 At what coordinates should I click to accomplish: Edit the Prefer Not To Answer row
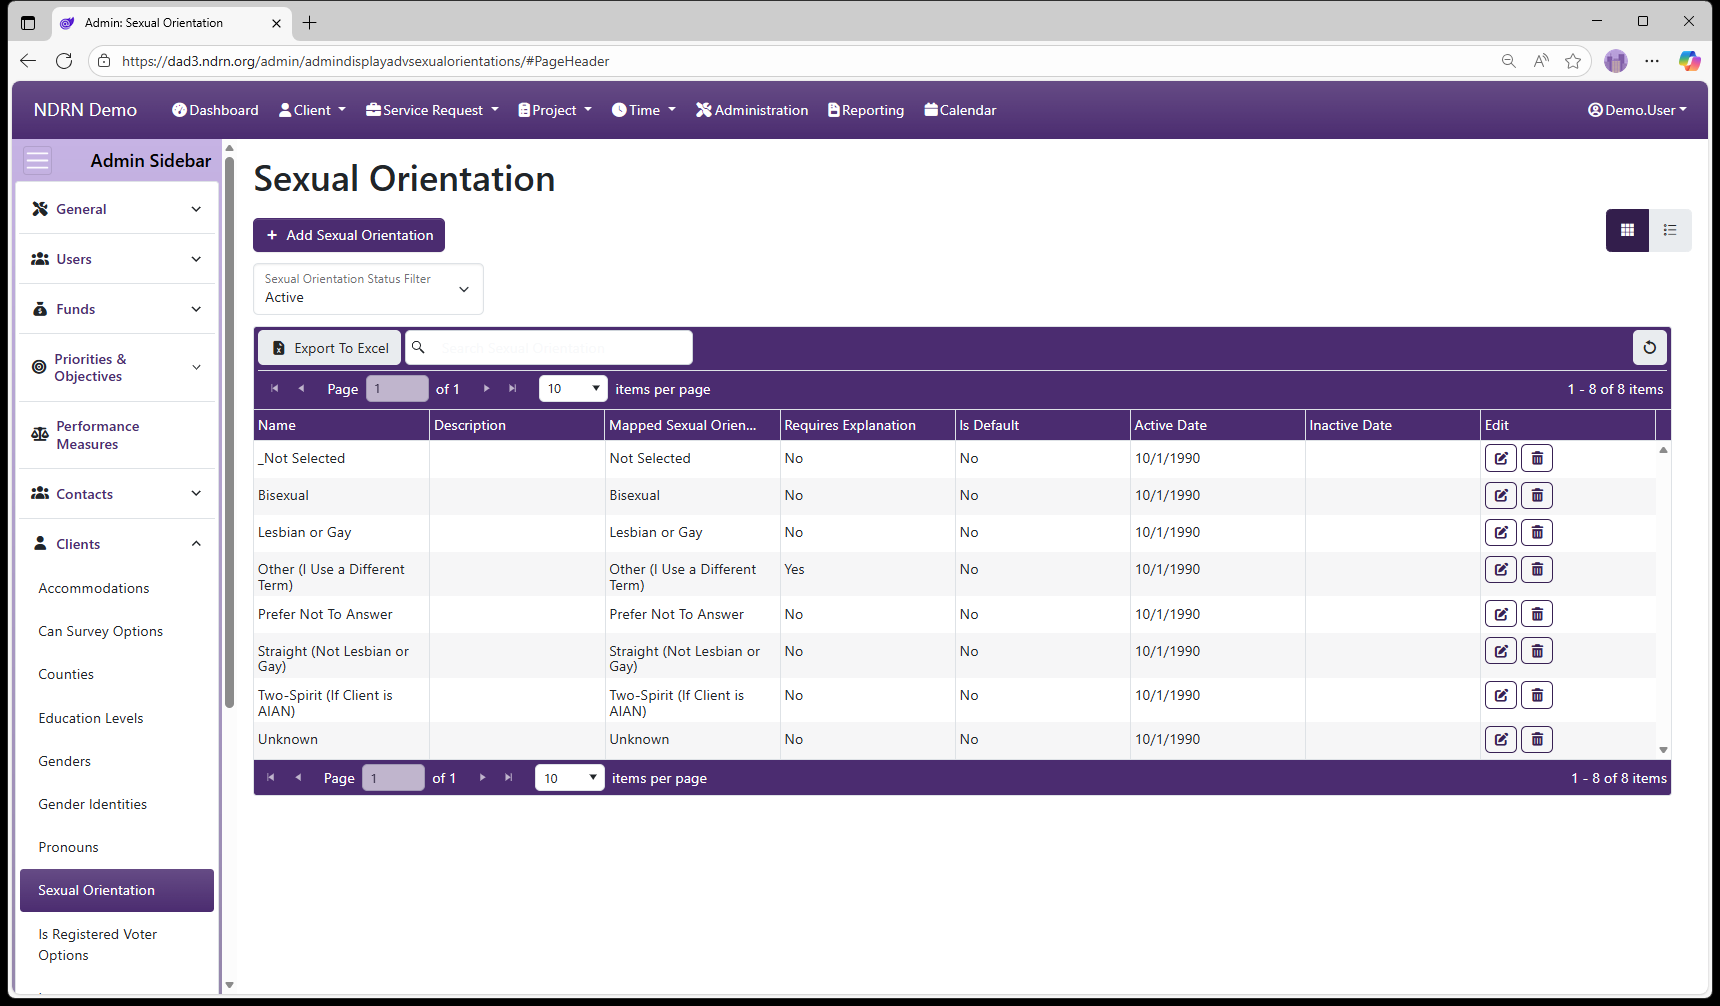1501,614
